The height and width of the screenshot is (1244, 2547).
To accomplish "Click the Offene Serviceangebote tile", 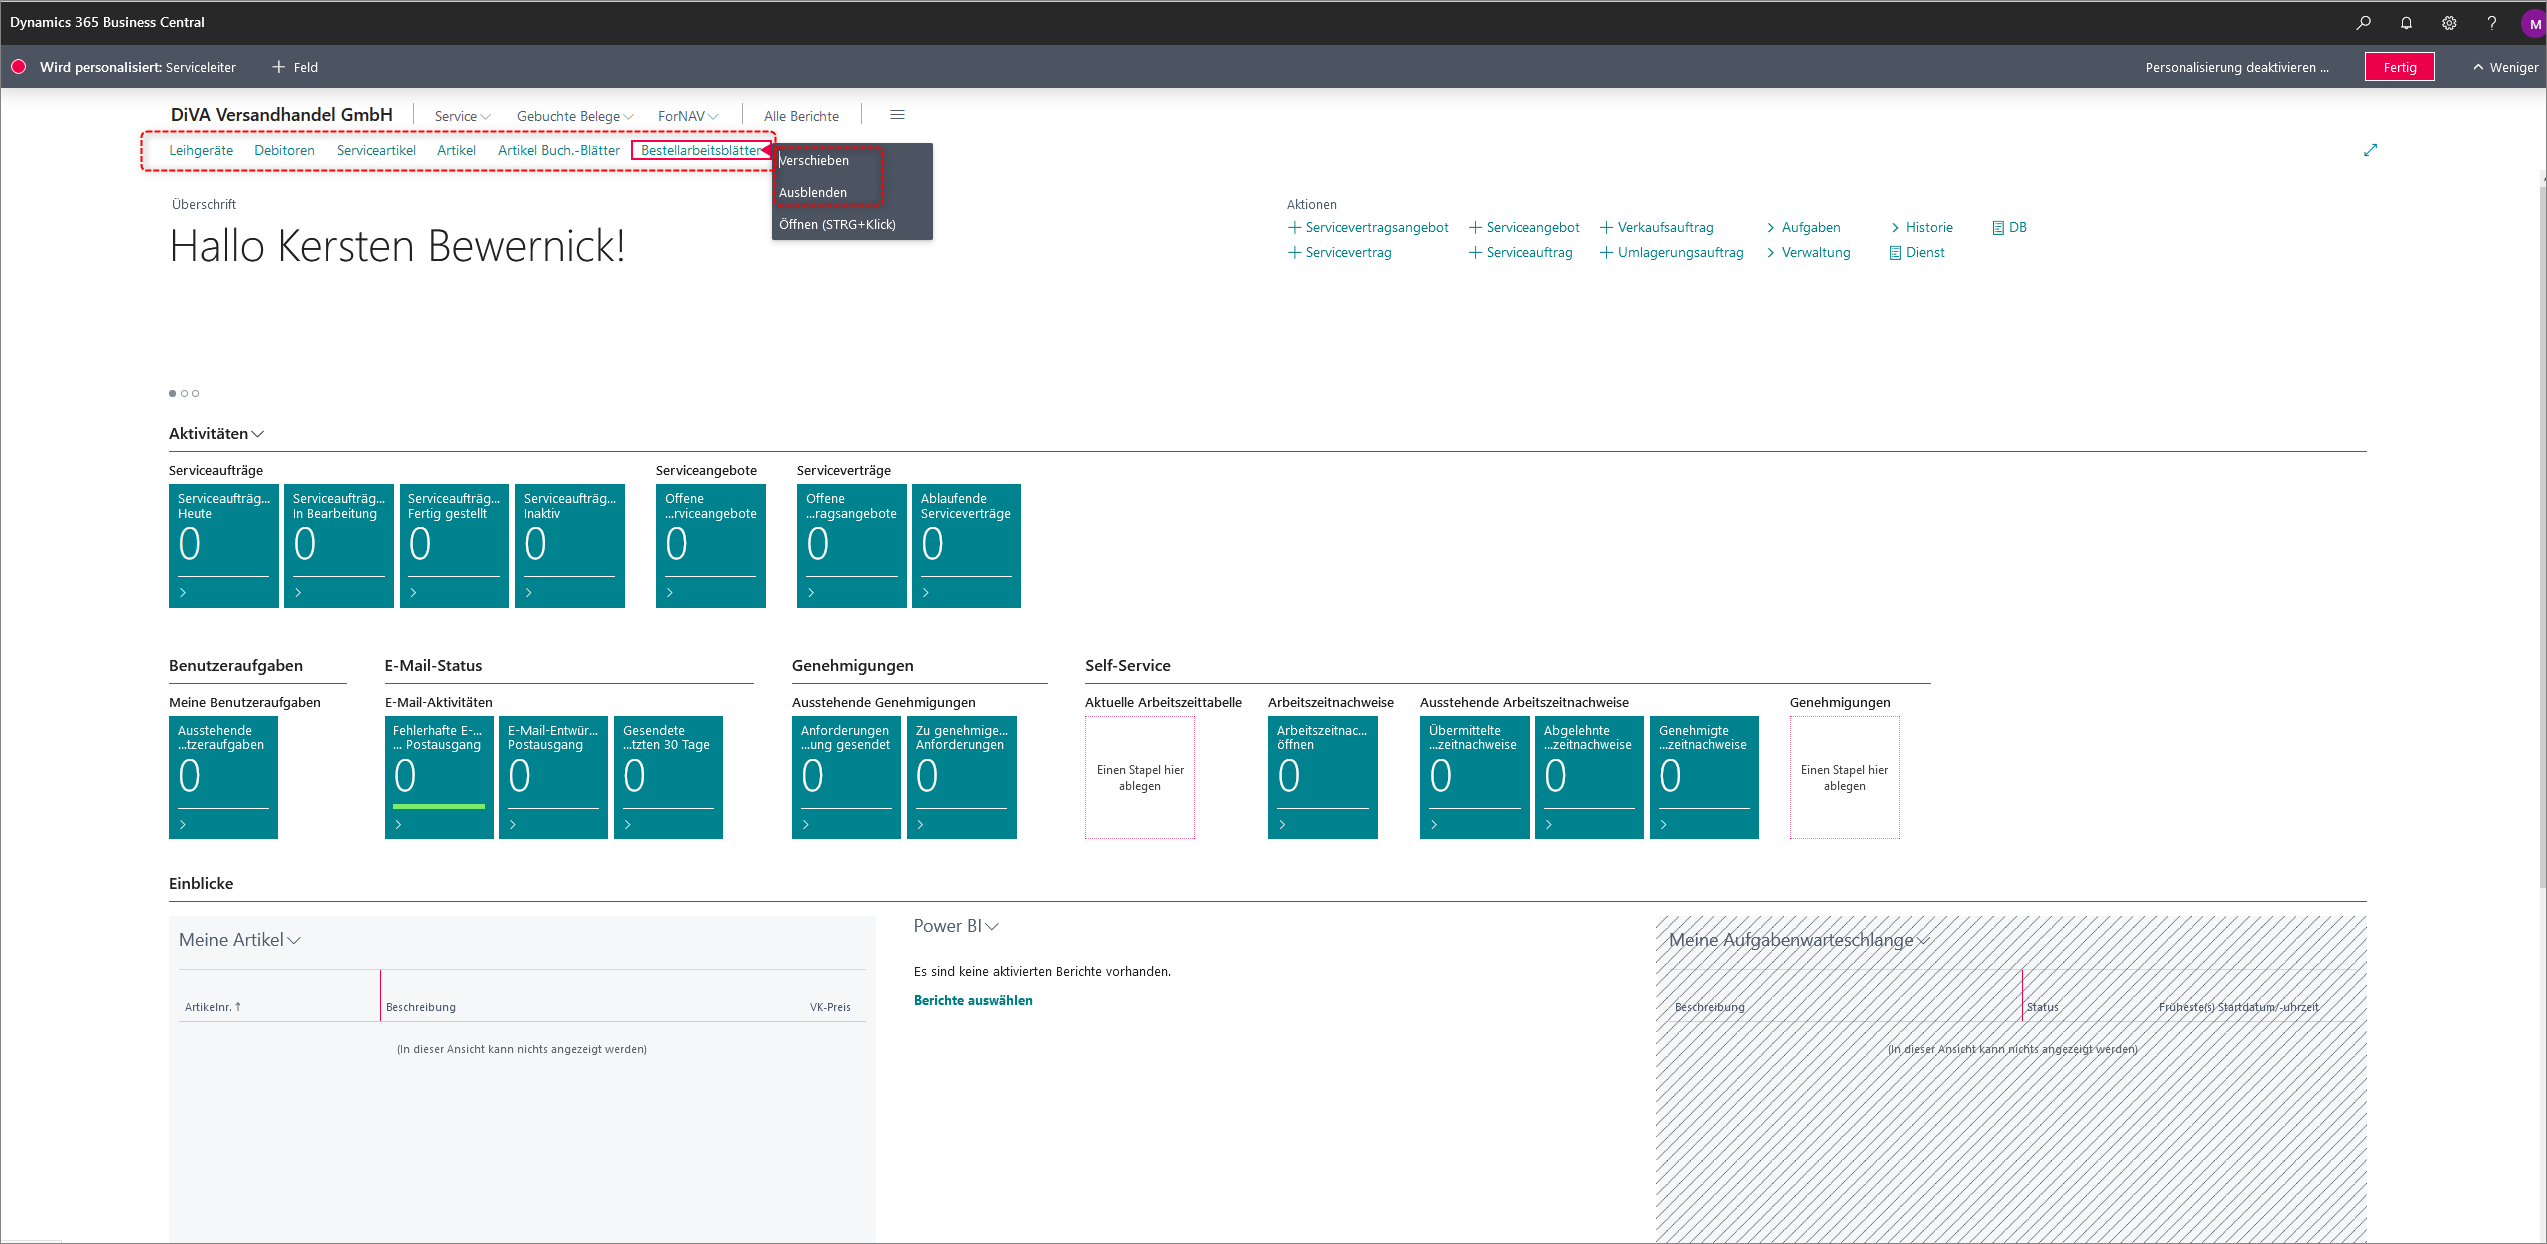I will 711,546.
